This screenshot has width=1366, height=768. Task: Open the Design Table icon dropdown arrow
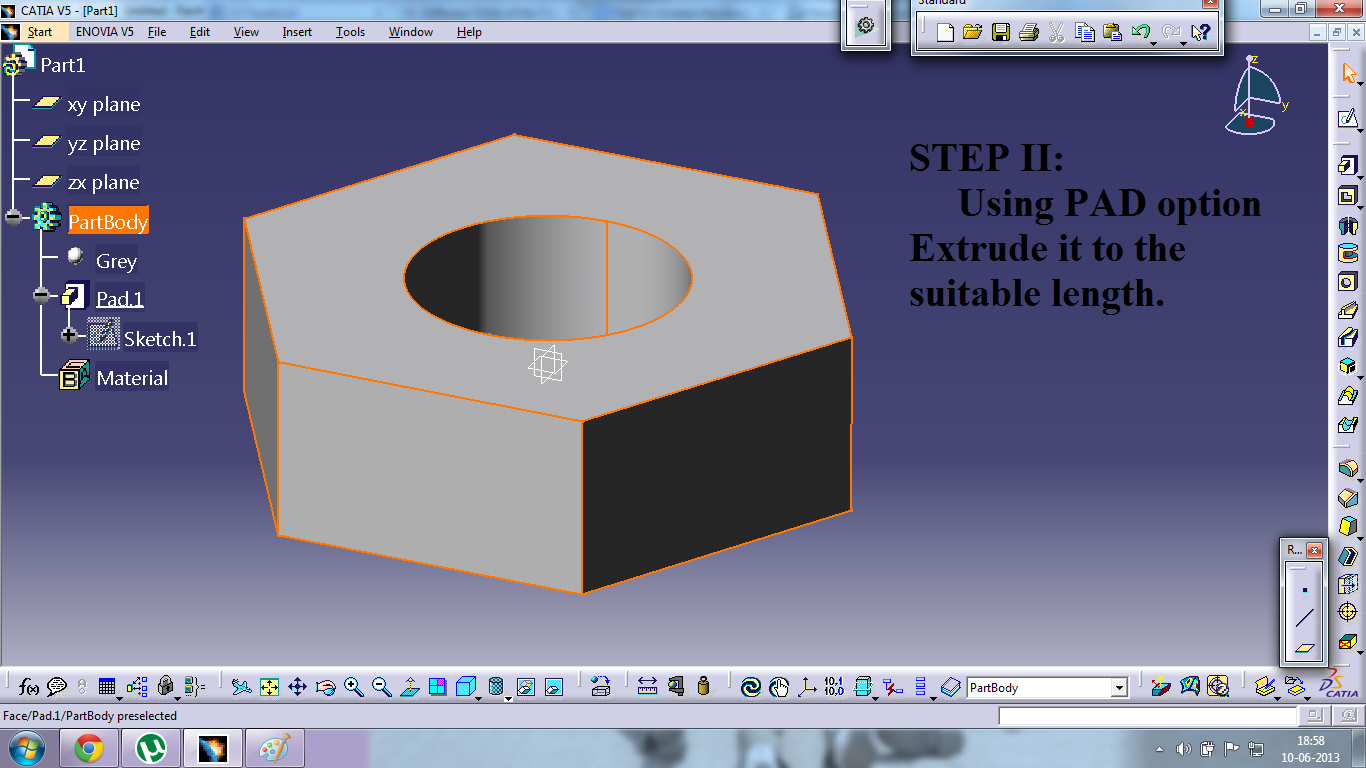pos(119,697)
